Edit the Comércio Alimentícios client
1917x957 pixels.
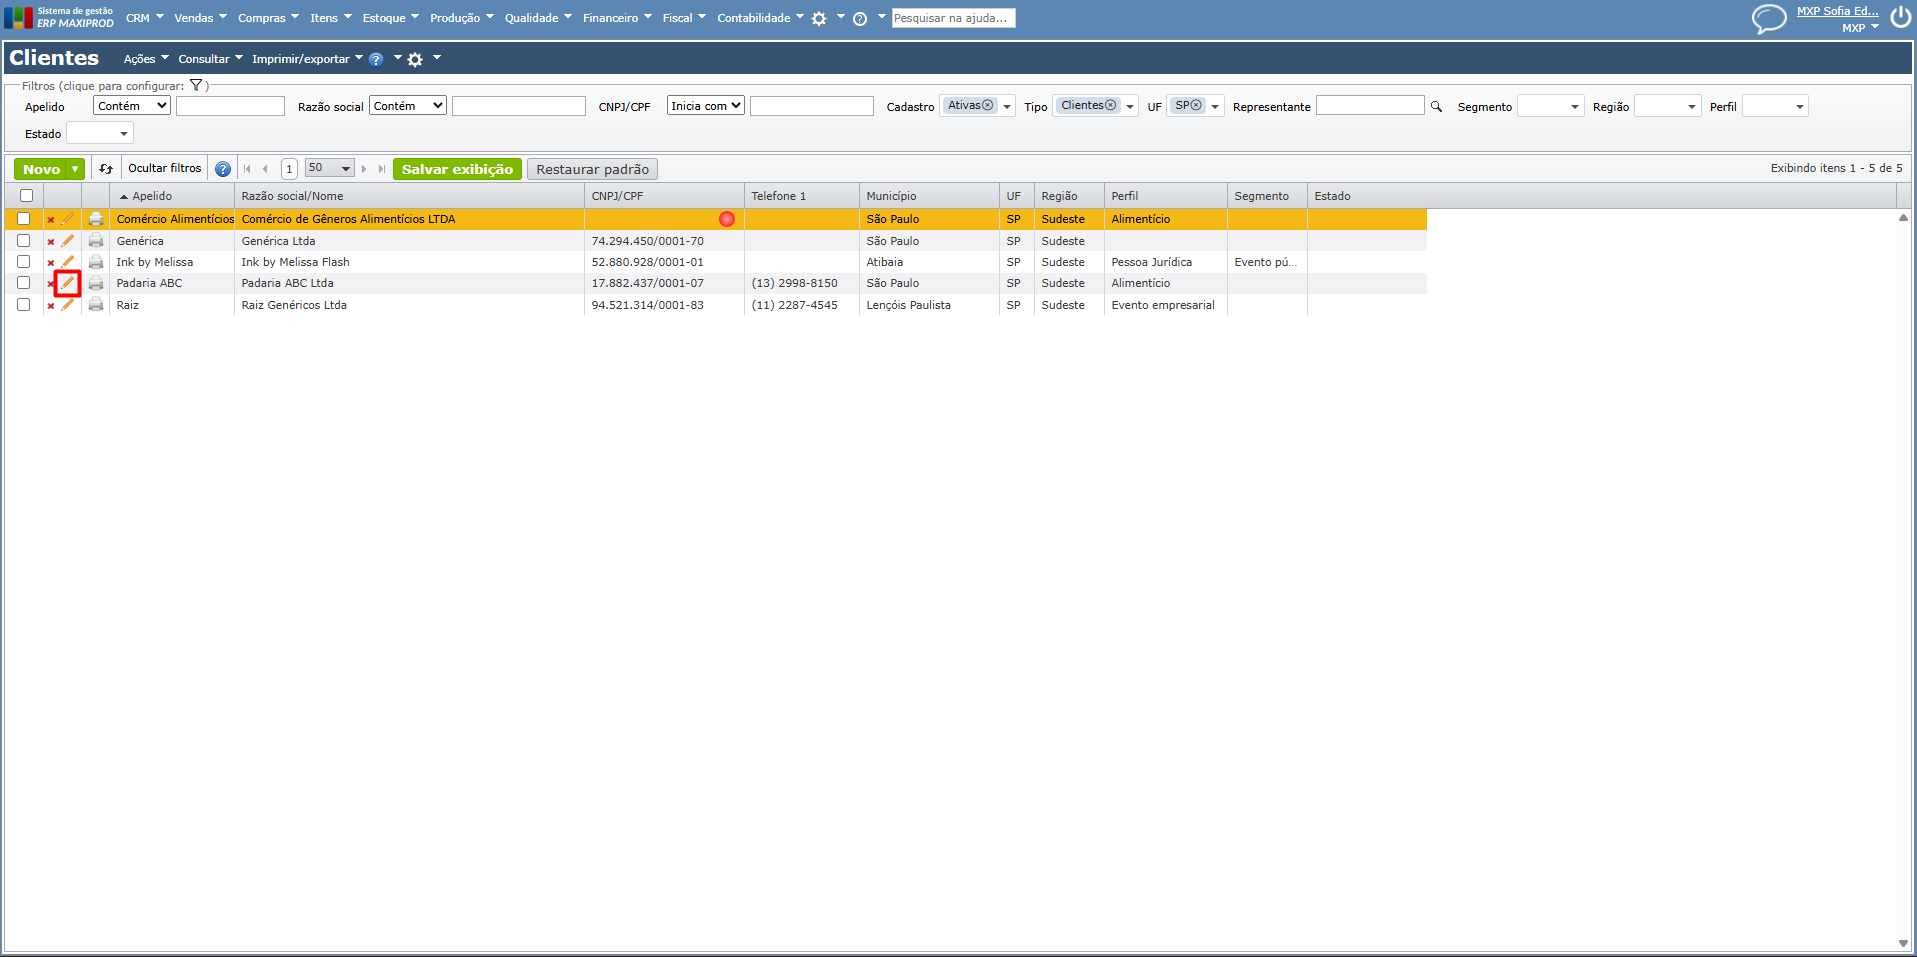coord(68,219)
